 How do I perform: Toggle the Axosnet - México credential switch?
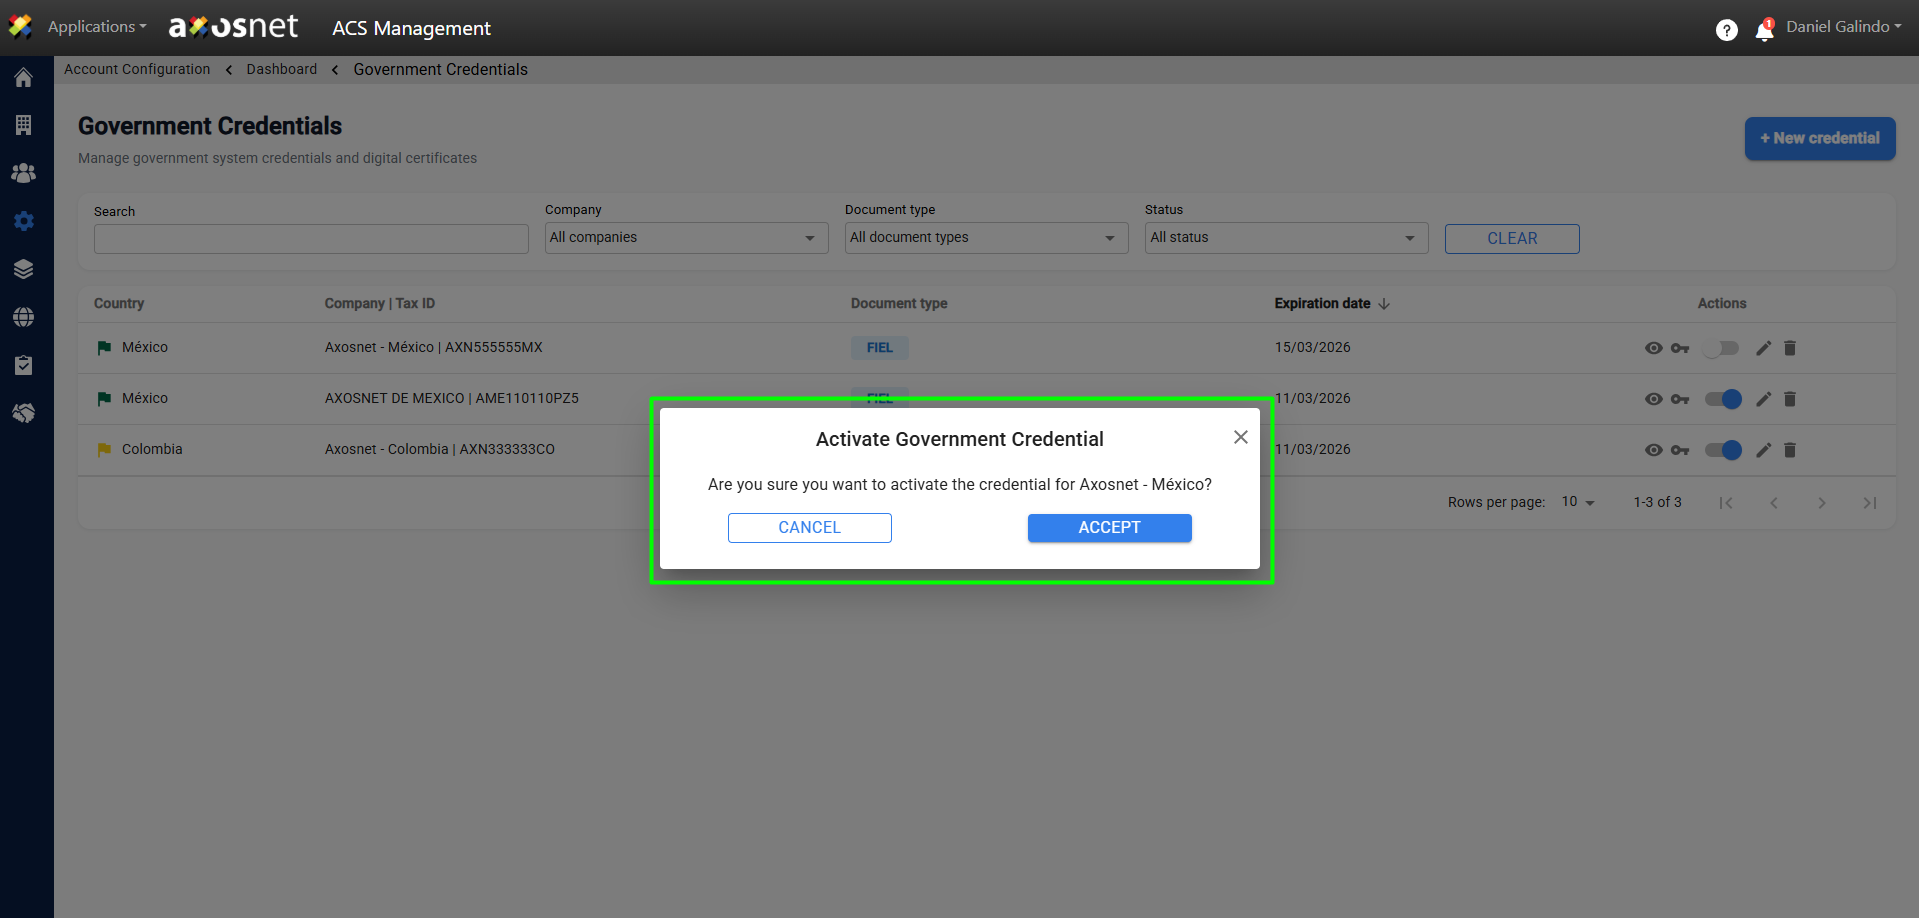(x=1722, y=348)
